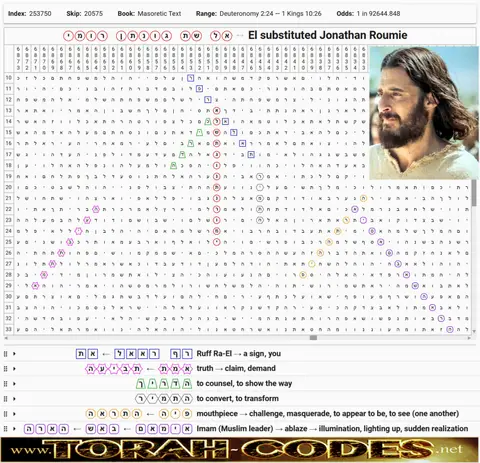This screenshot has width=480, height=463.
Task: Click the 'Ruff Ra-El → a sign, you' description
Action: pyautogui.click(x=239, y=353)
